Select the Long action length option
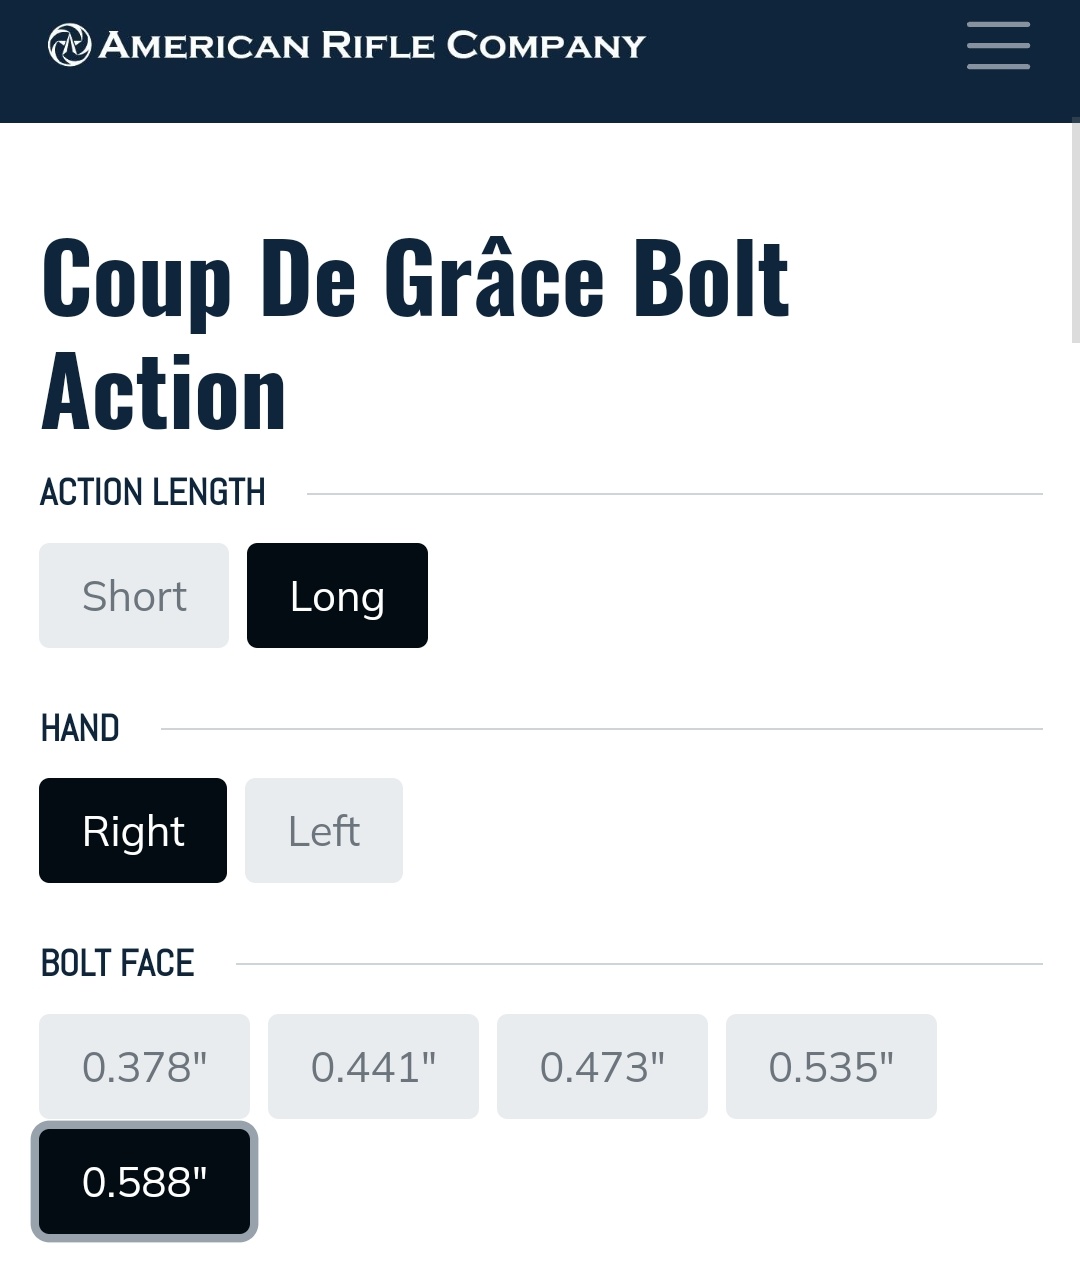1080x1282 pixels. pos(337,596)
